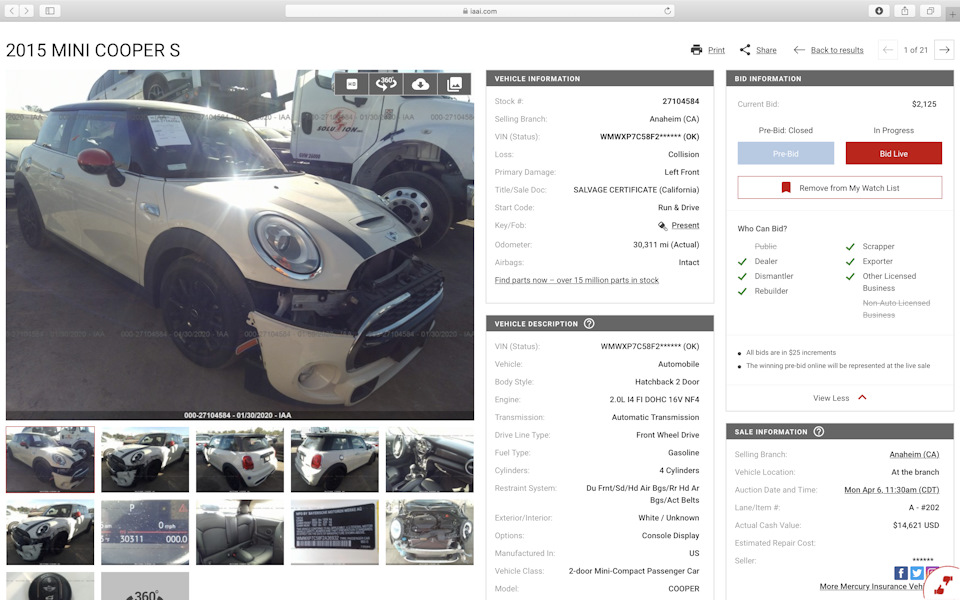Open Anaheim (CA) selling branch link
This screenshot has height=600, width=960.
914,454
